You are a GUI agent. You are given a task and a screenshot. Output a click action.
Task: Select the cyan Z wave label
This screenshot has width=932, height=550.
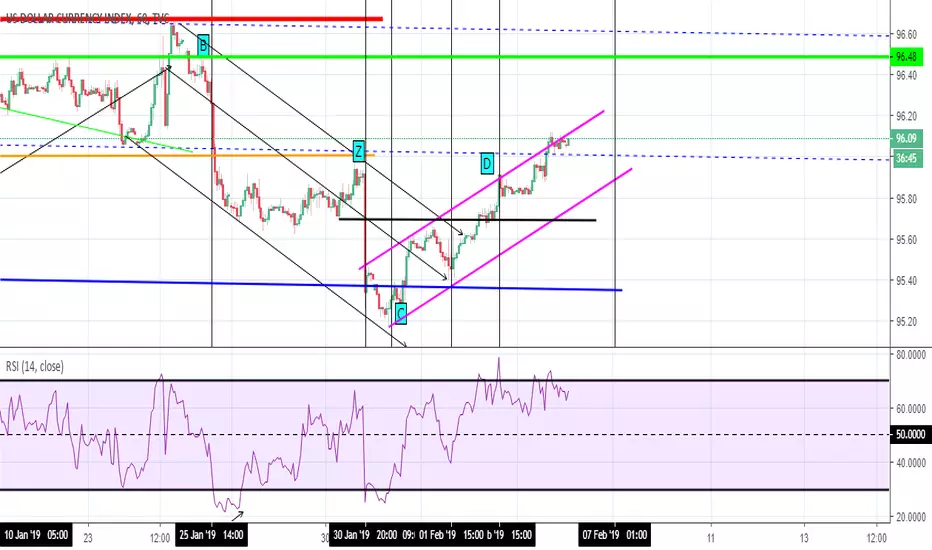click(x=358, y=152)
